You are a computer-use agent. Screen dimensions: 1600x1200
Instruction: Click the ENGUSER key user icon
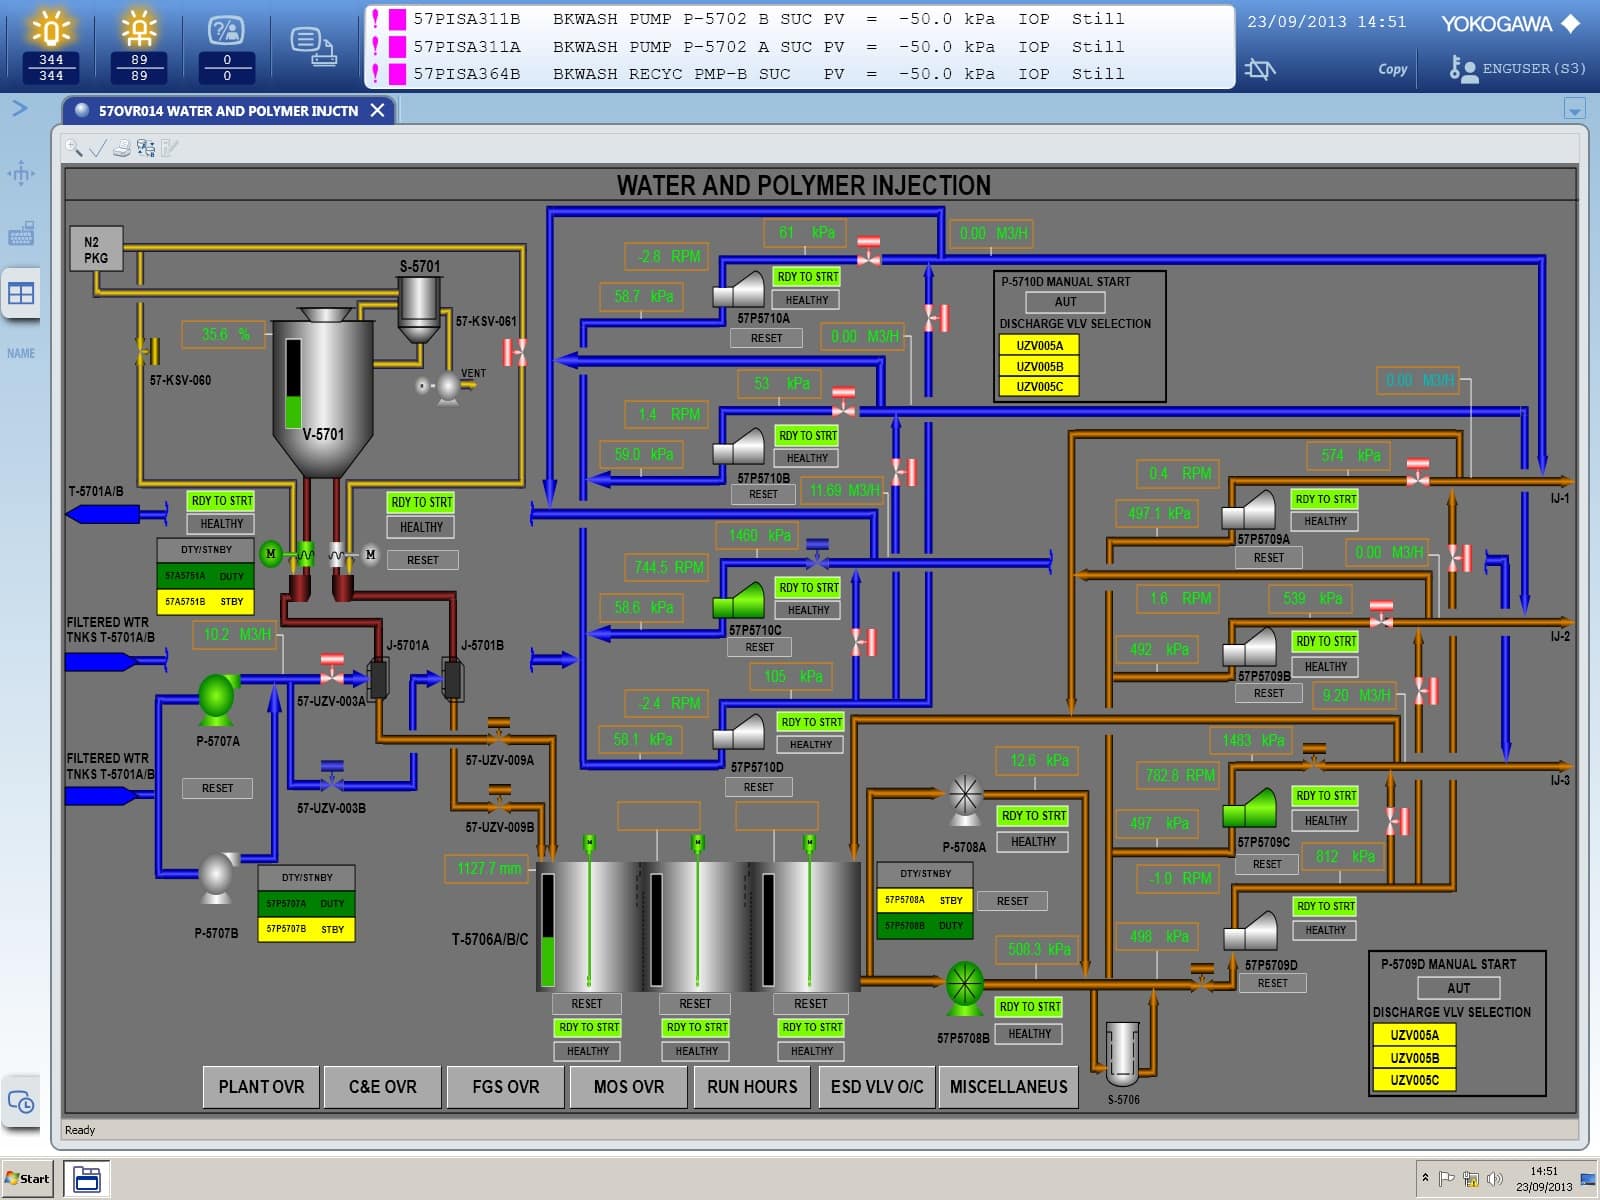click(x=1462, y=68)
